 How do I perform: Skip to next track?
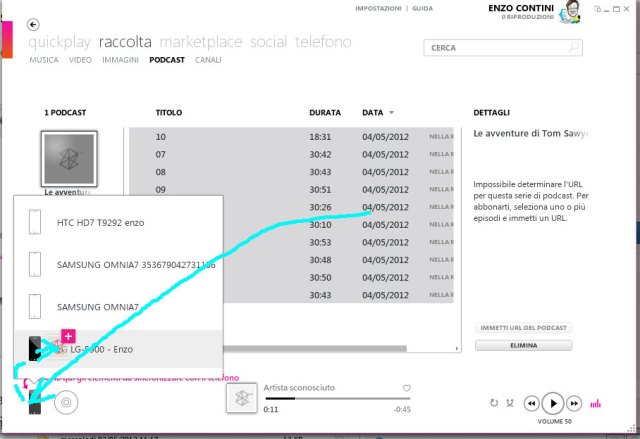(574, 403)
